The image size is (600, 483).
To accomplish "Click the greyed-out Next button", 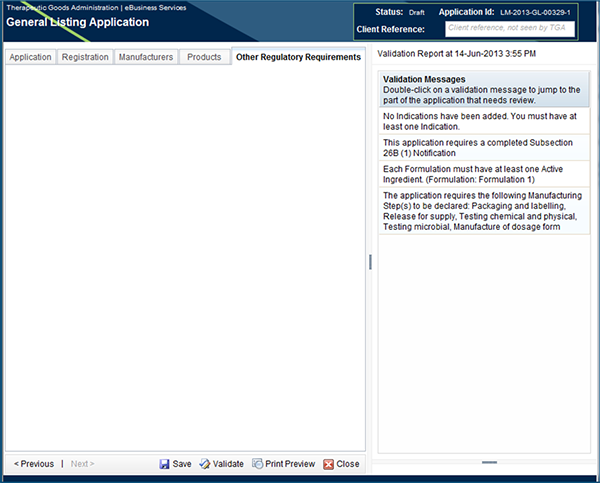I will [x=81, y=464].
